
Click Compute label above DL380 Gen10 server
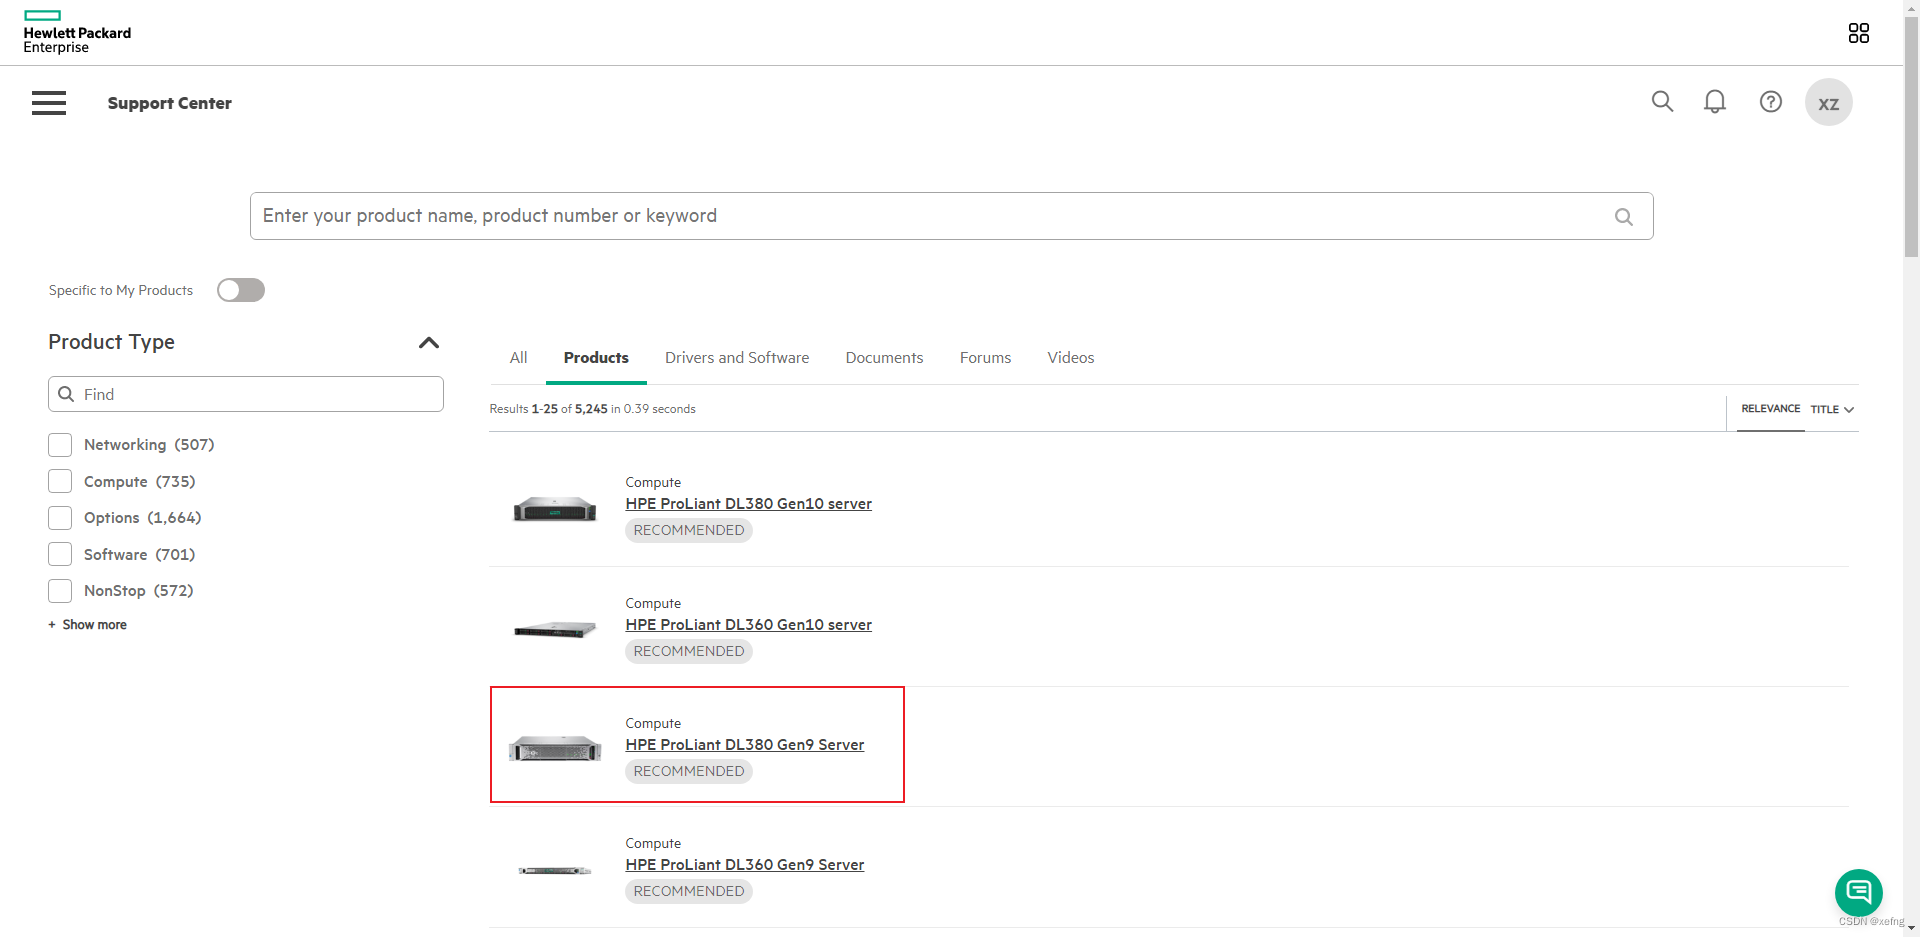(653, 483)
